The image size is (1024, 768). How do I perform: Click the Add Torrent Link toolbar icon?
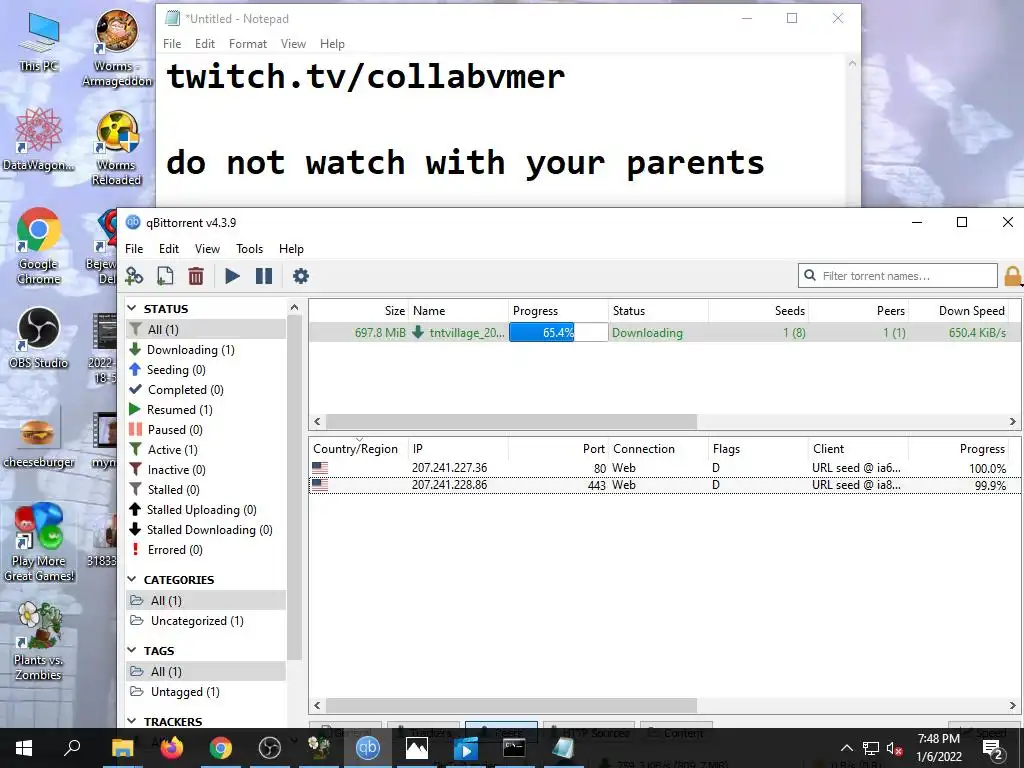click(x=134, y=276)
